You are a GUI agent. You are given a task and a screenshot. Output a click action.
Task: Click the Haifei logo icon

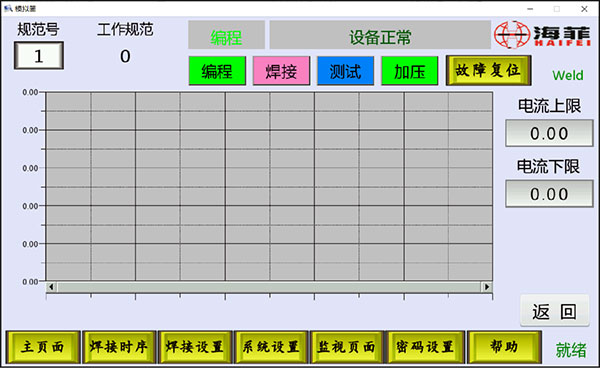[512, 35]
